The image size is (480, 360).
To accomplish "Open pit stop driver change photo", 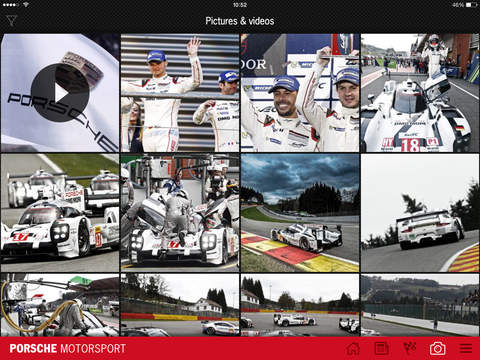I will click(x=180, y=213).
